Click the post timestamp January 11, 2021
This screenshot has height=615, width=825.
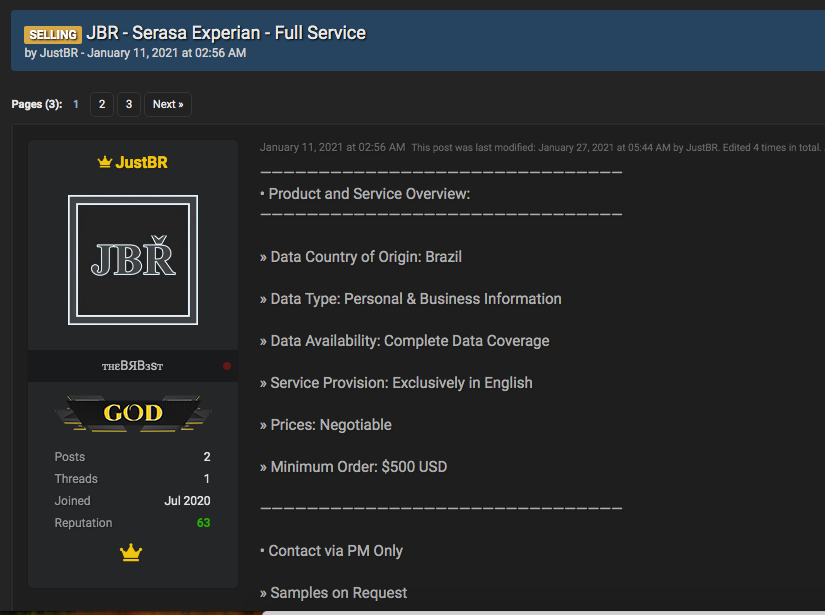332,147
